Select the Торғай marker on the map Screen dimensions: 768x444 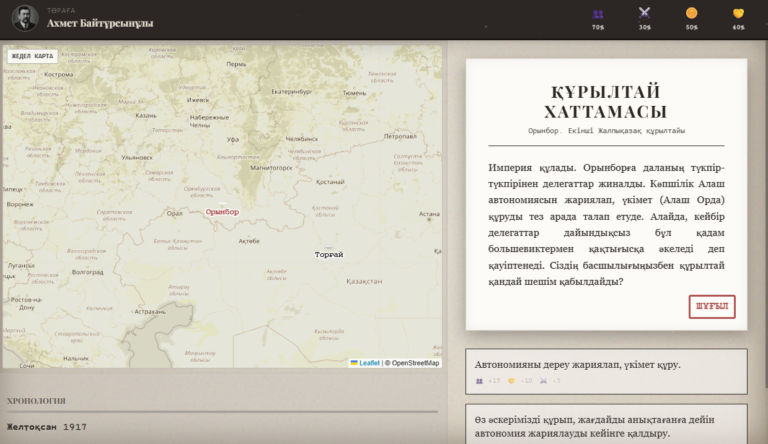click(329, 254)
